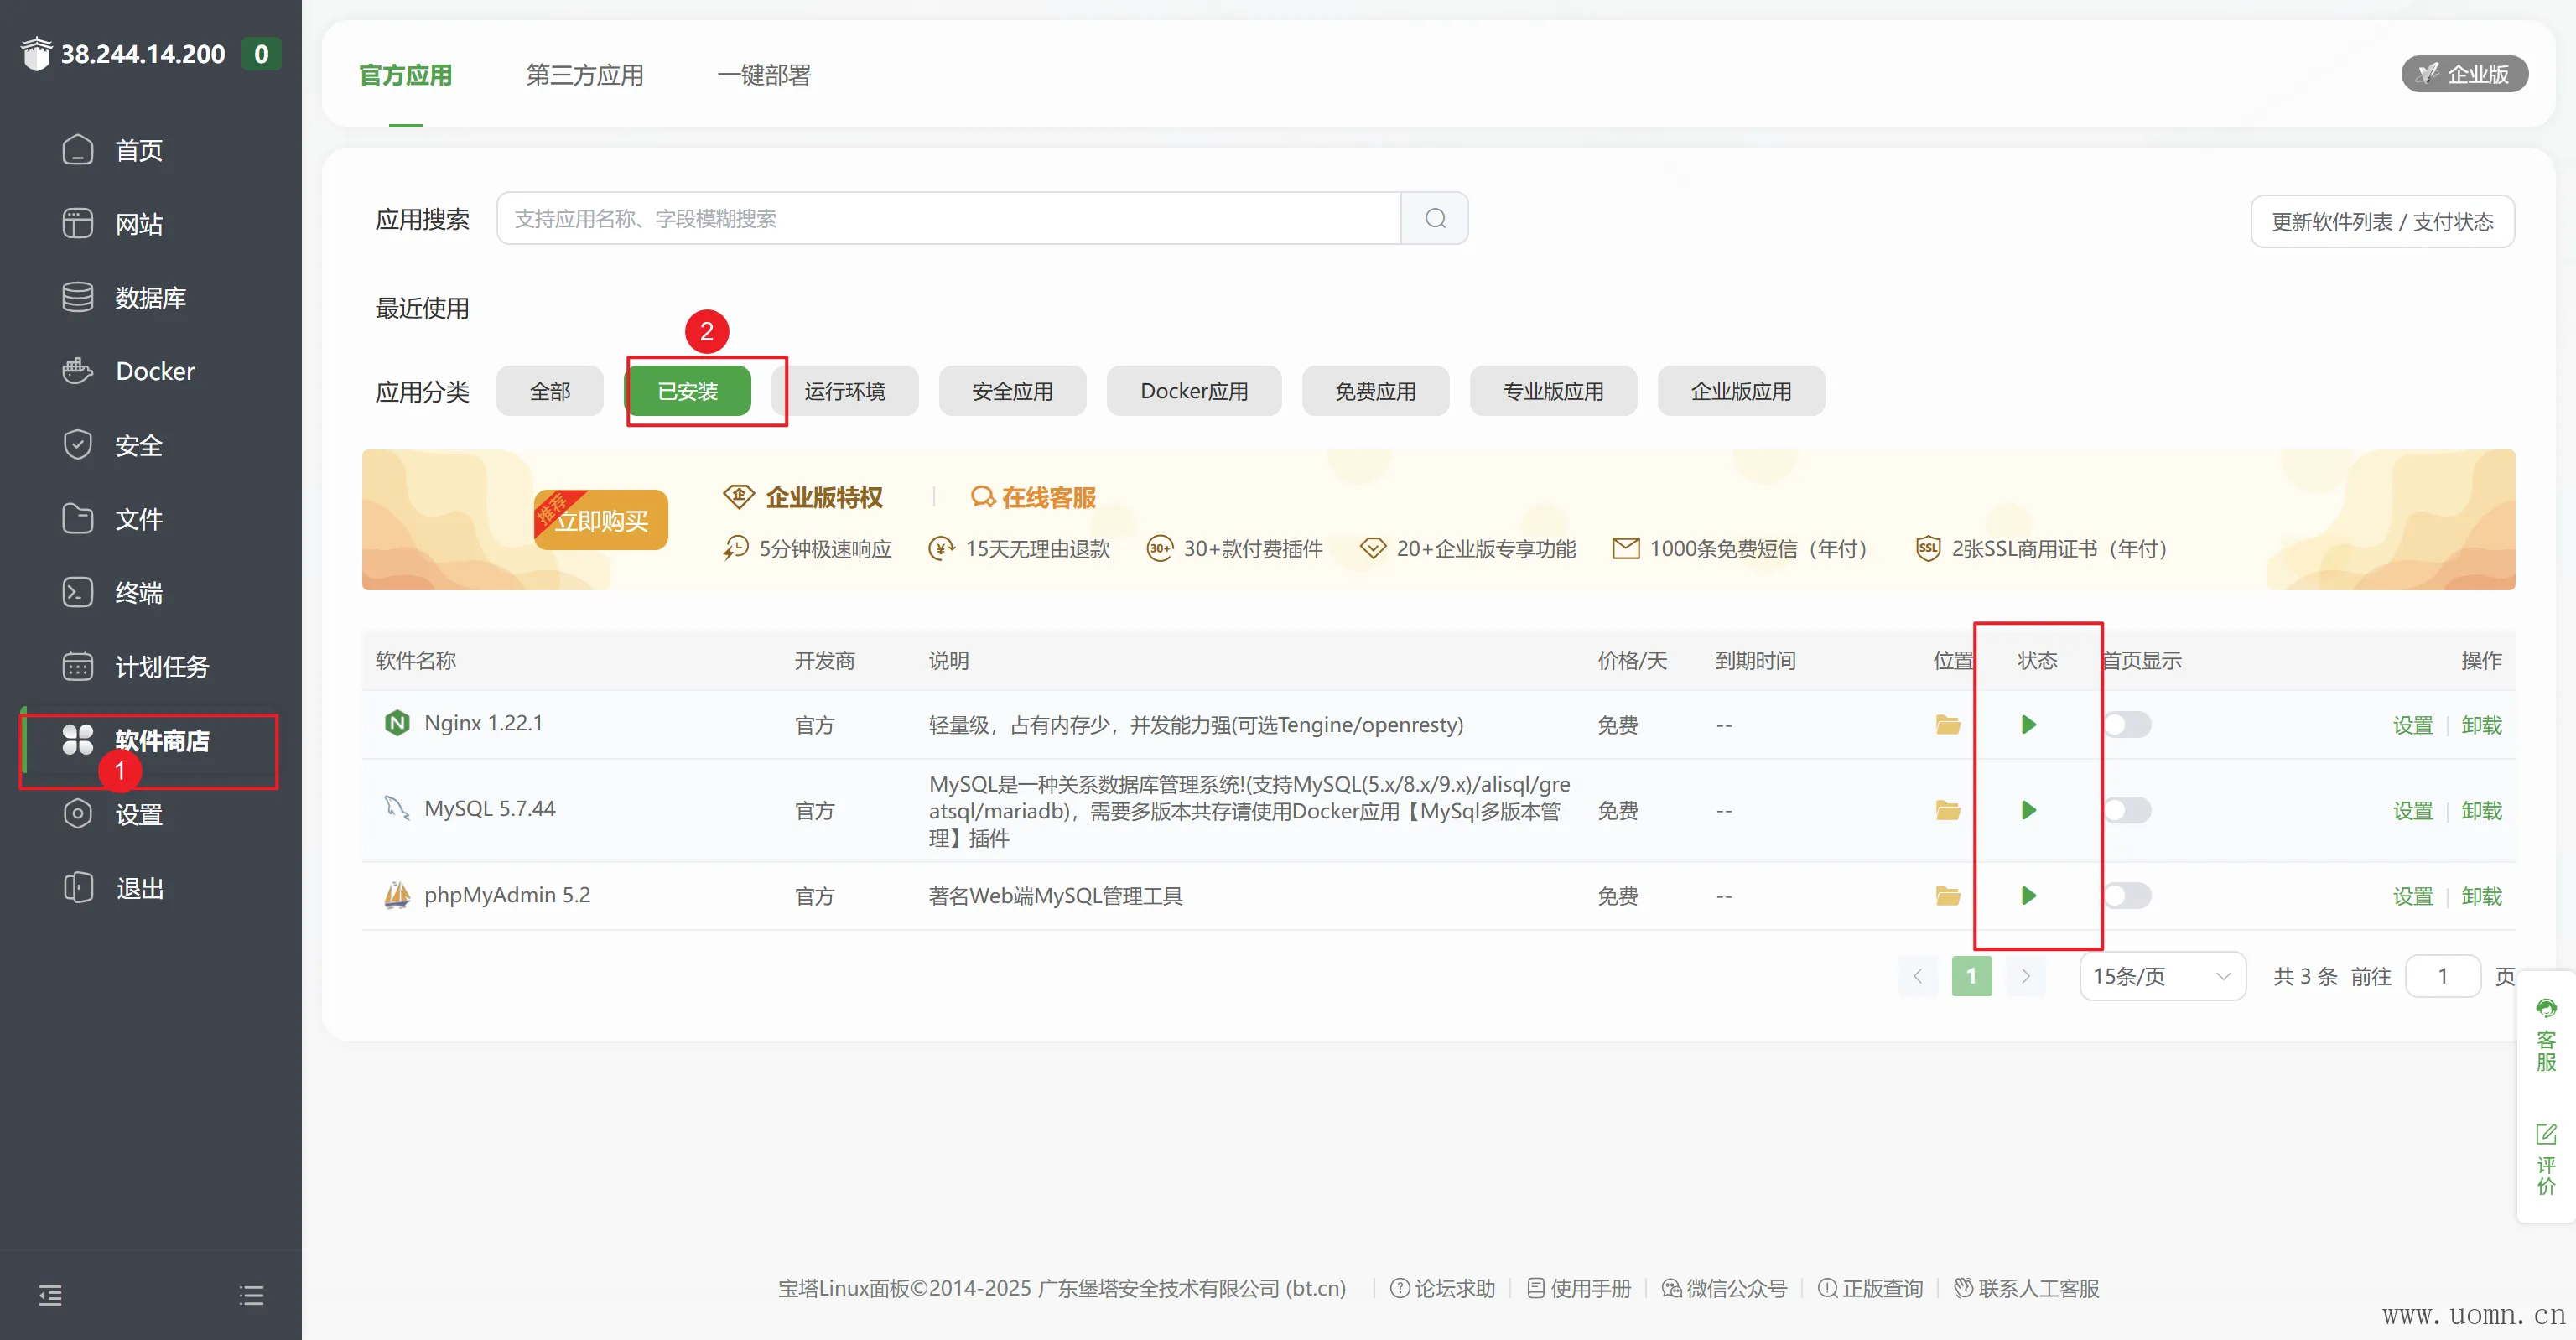
Task: Click the MySQL status play icon
Action: coord(2028,810)
